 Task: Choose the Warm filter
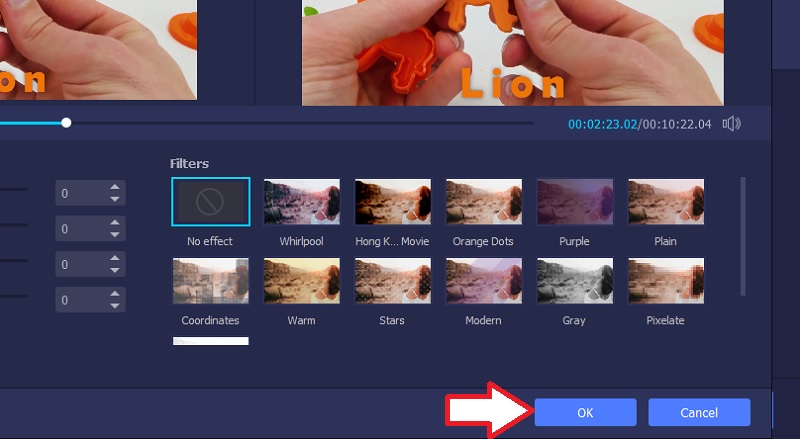pos(302,281)
